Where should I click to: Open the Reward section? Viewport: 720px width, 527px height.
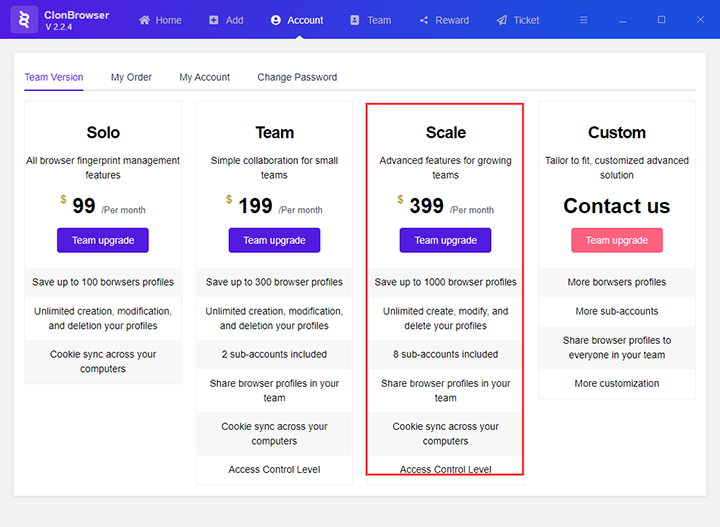point(444,20)
